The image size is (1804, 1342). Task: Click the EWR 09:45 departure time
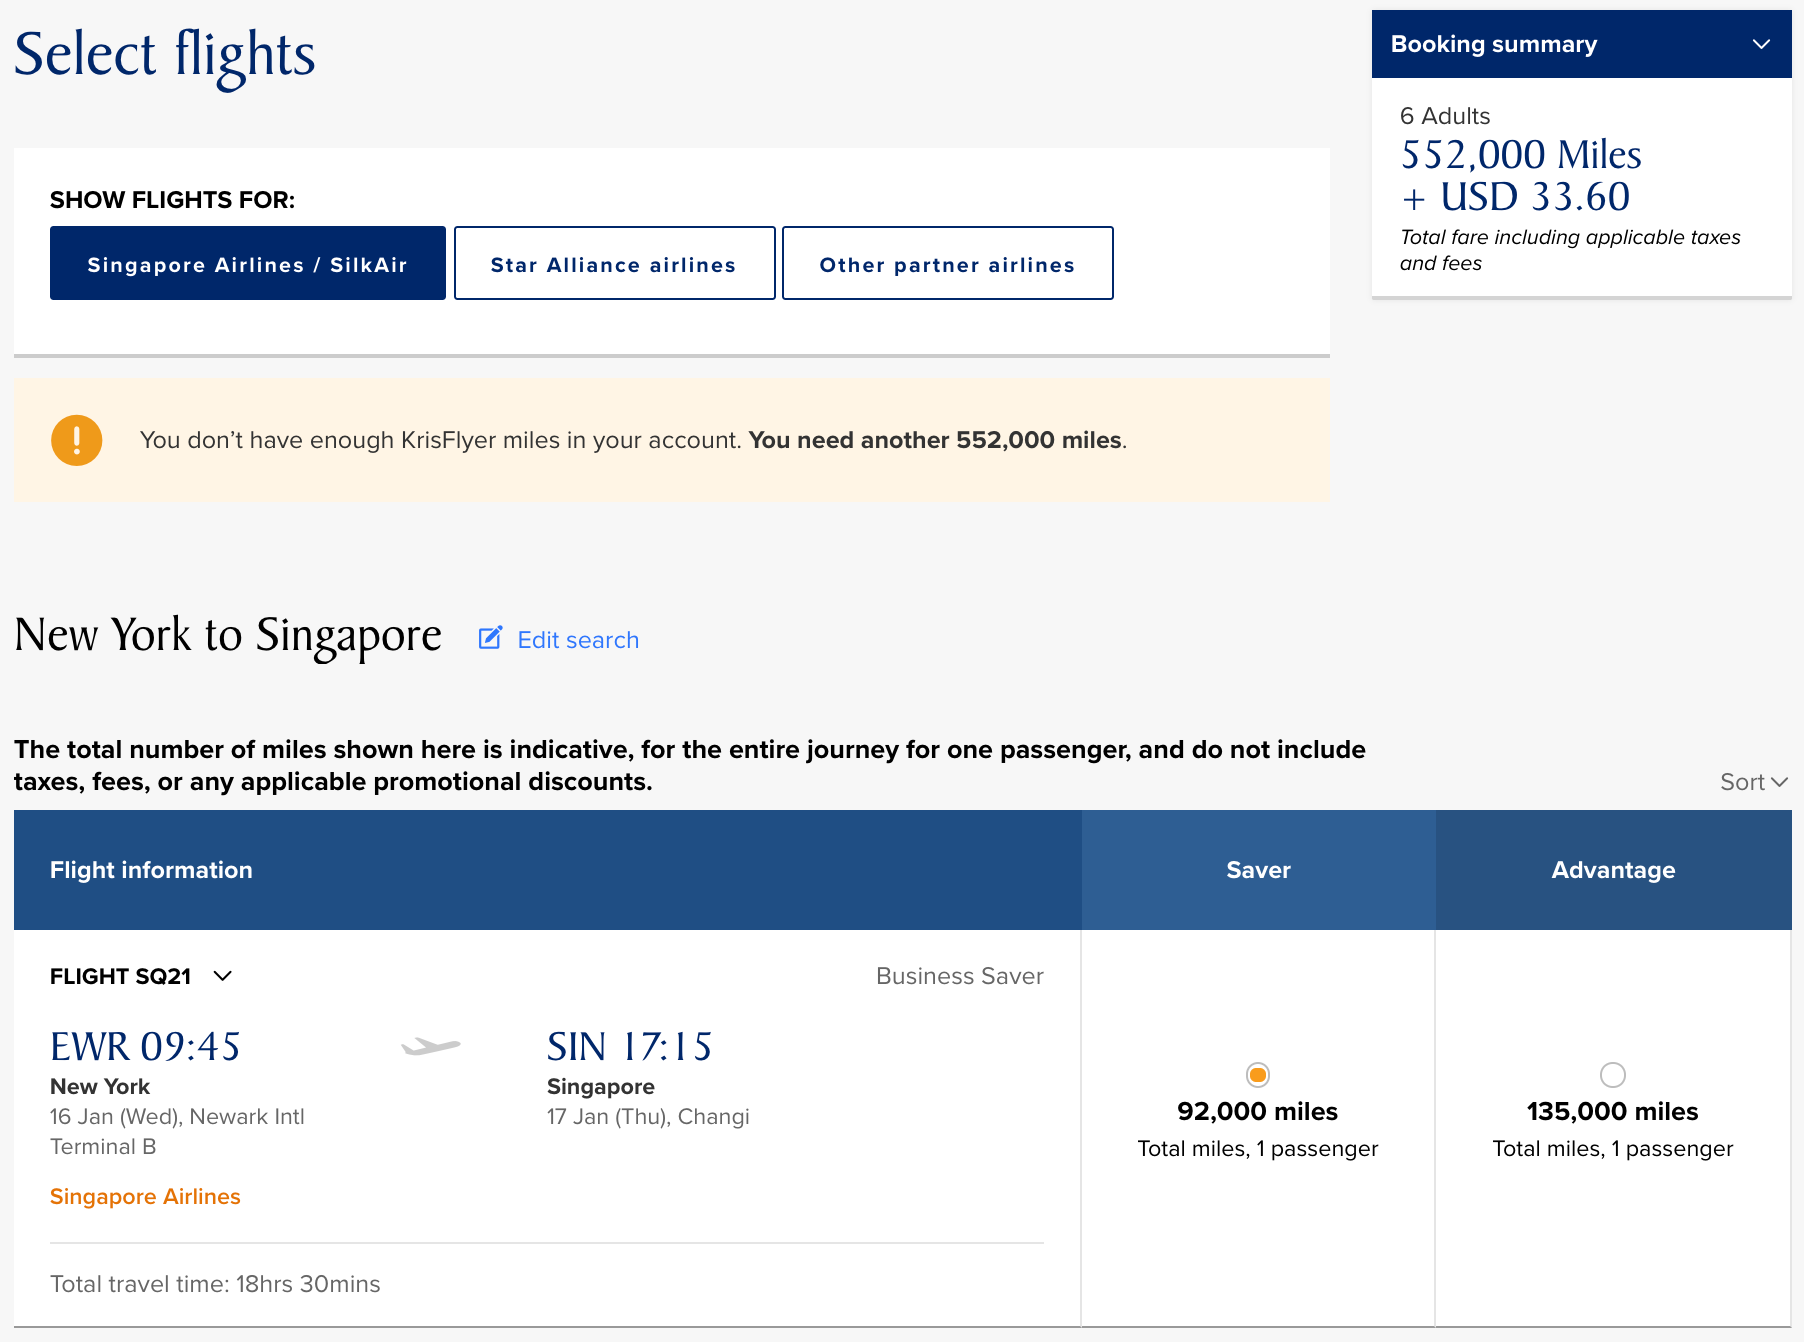[145, 1047]
